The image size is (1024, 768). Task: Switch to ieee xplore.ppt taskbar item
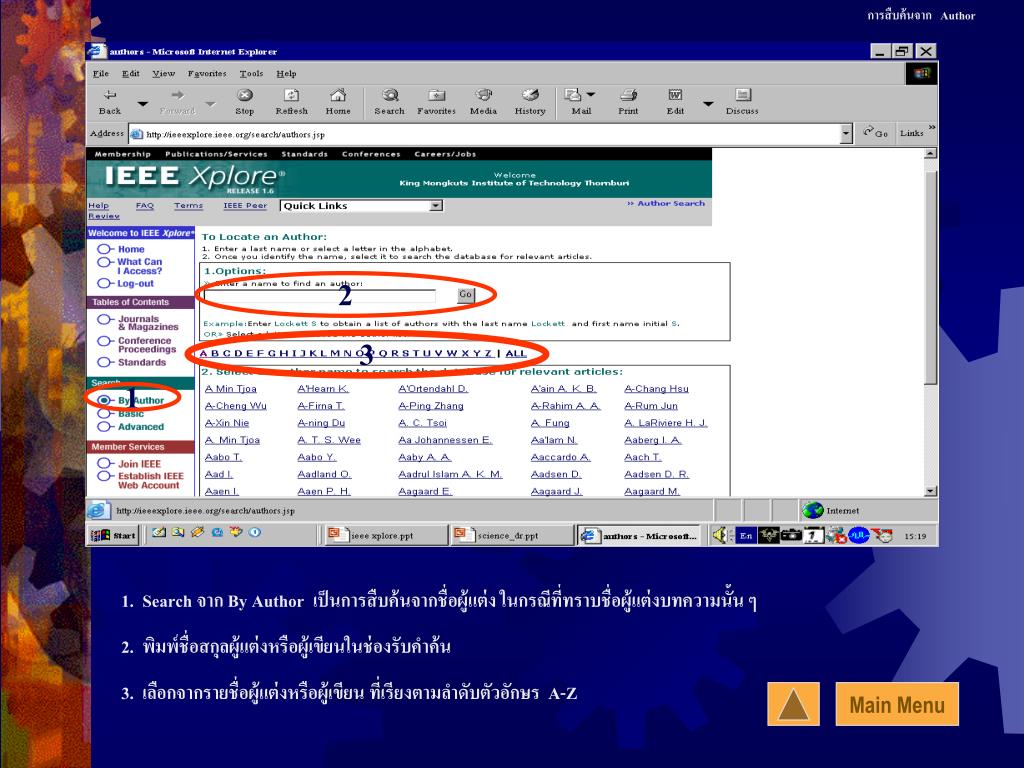(x=385, y=536)
